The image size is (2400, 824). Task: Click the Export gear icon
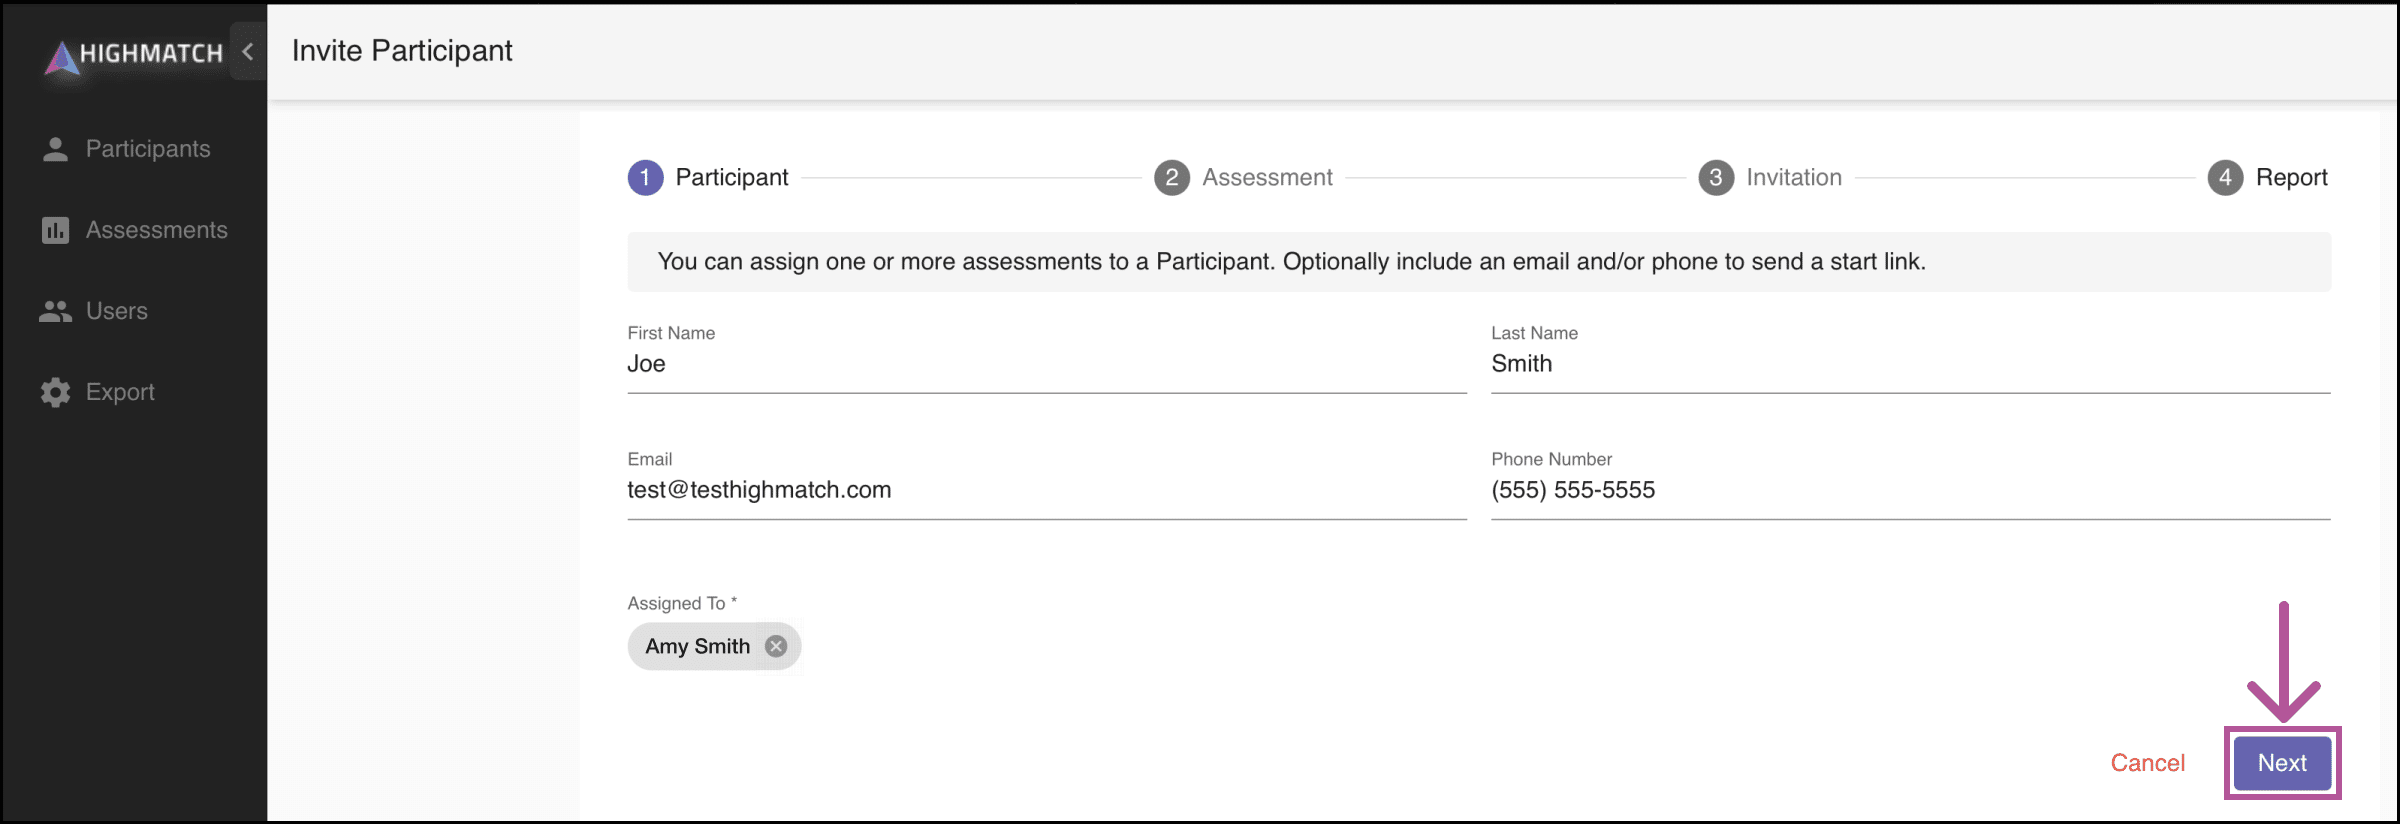click(56, 392)
